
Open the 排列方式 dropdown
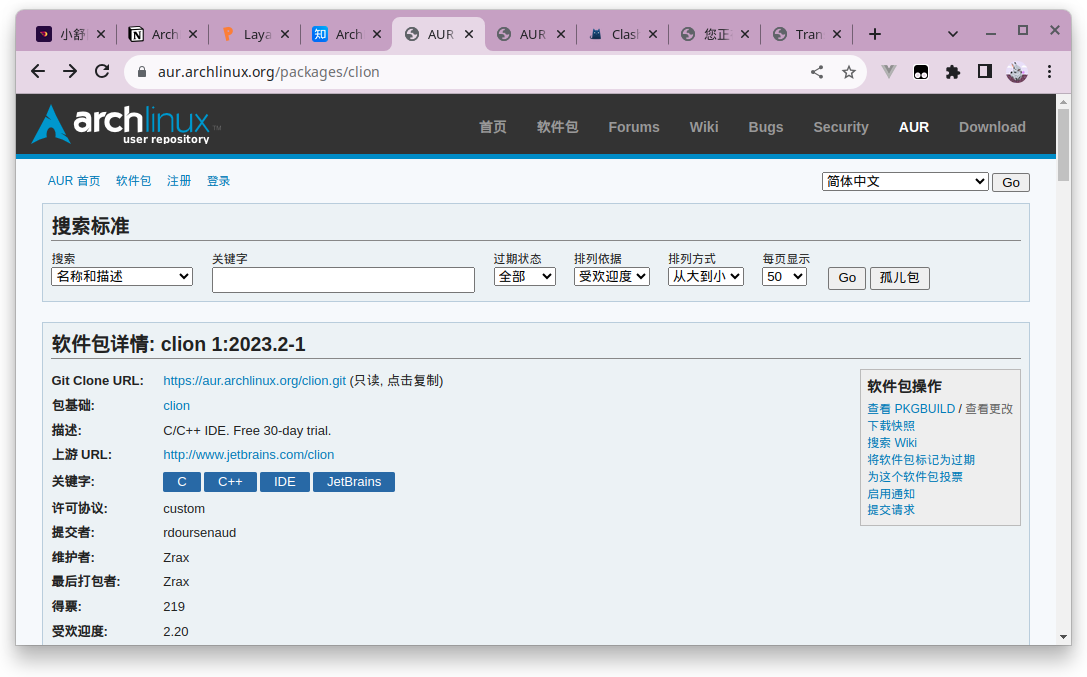(x=705, y=276)
